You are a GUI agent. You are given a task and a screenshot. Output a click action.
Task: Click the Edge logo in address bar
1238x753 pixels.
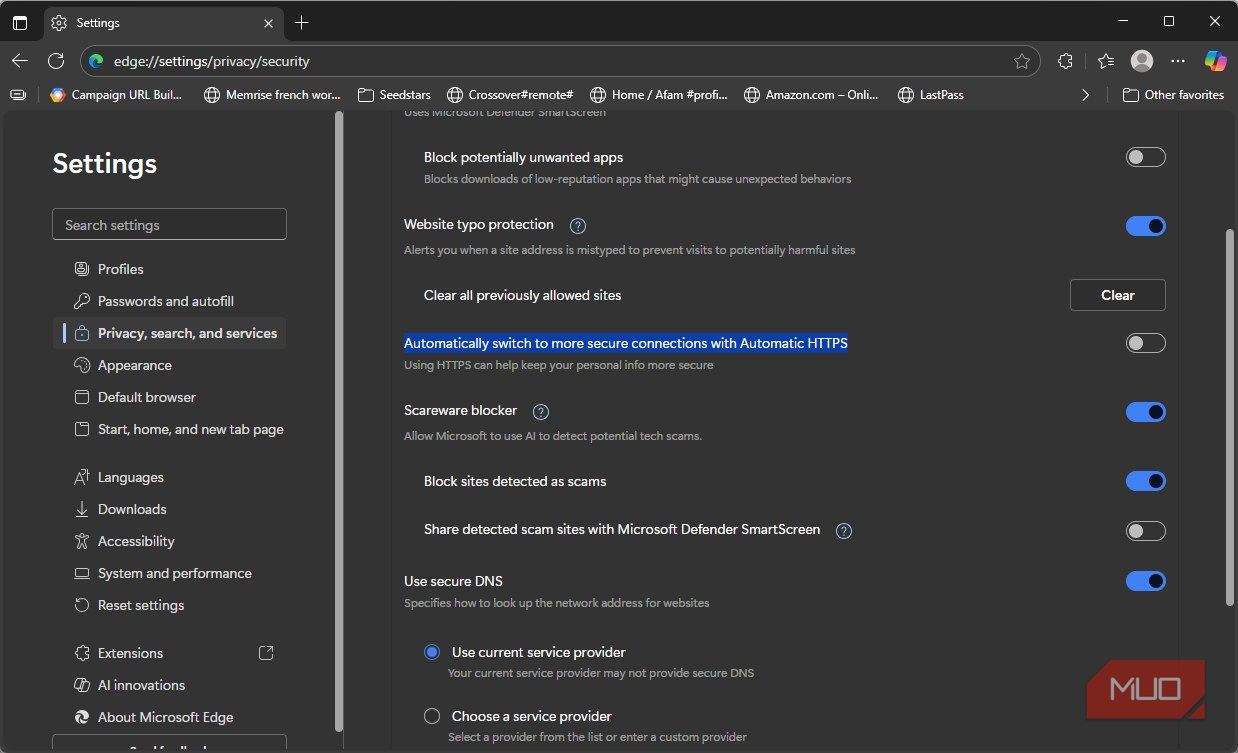coord(96,61)
